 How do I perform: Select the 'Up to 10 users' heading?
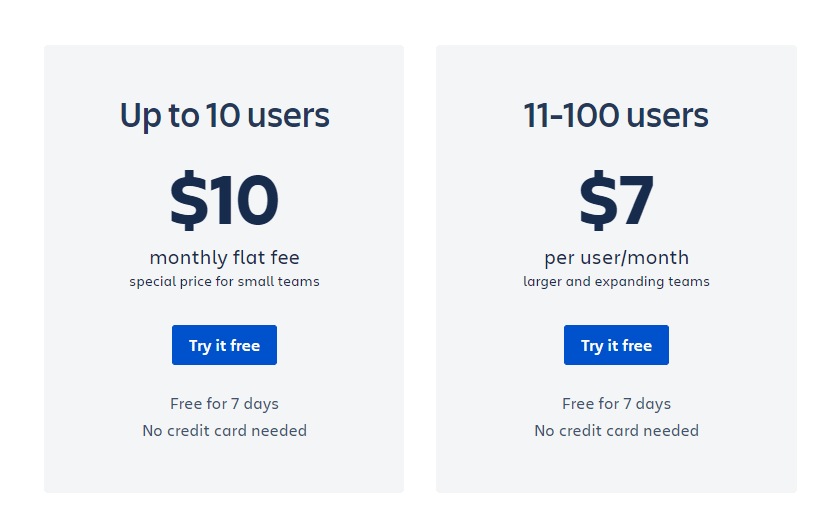(224, 115)
